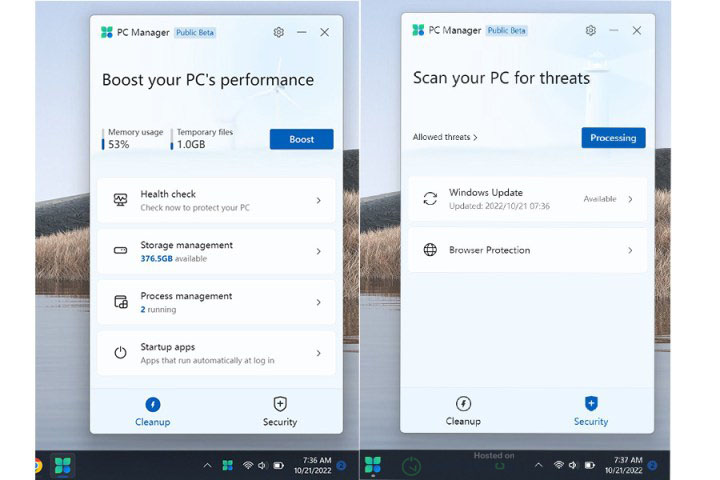The height and width of the screenshot is (480, 720).
Task: Open the Allowed threats link
Action: (445, 138)
